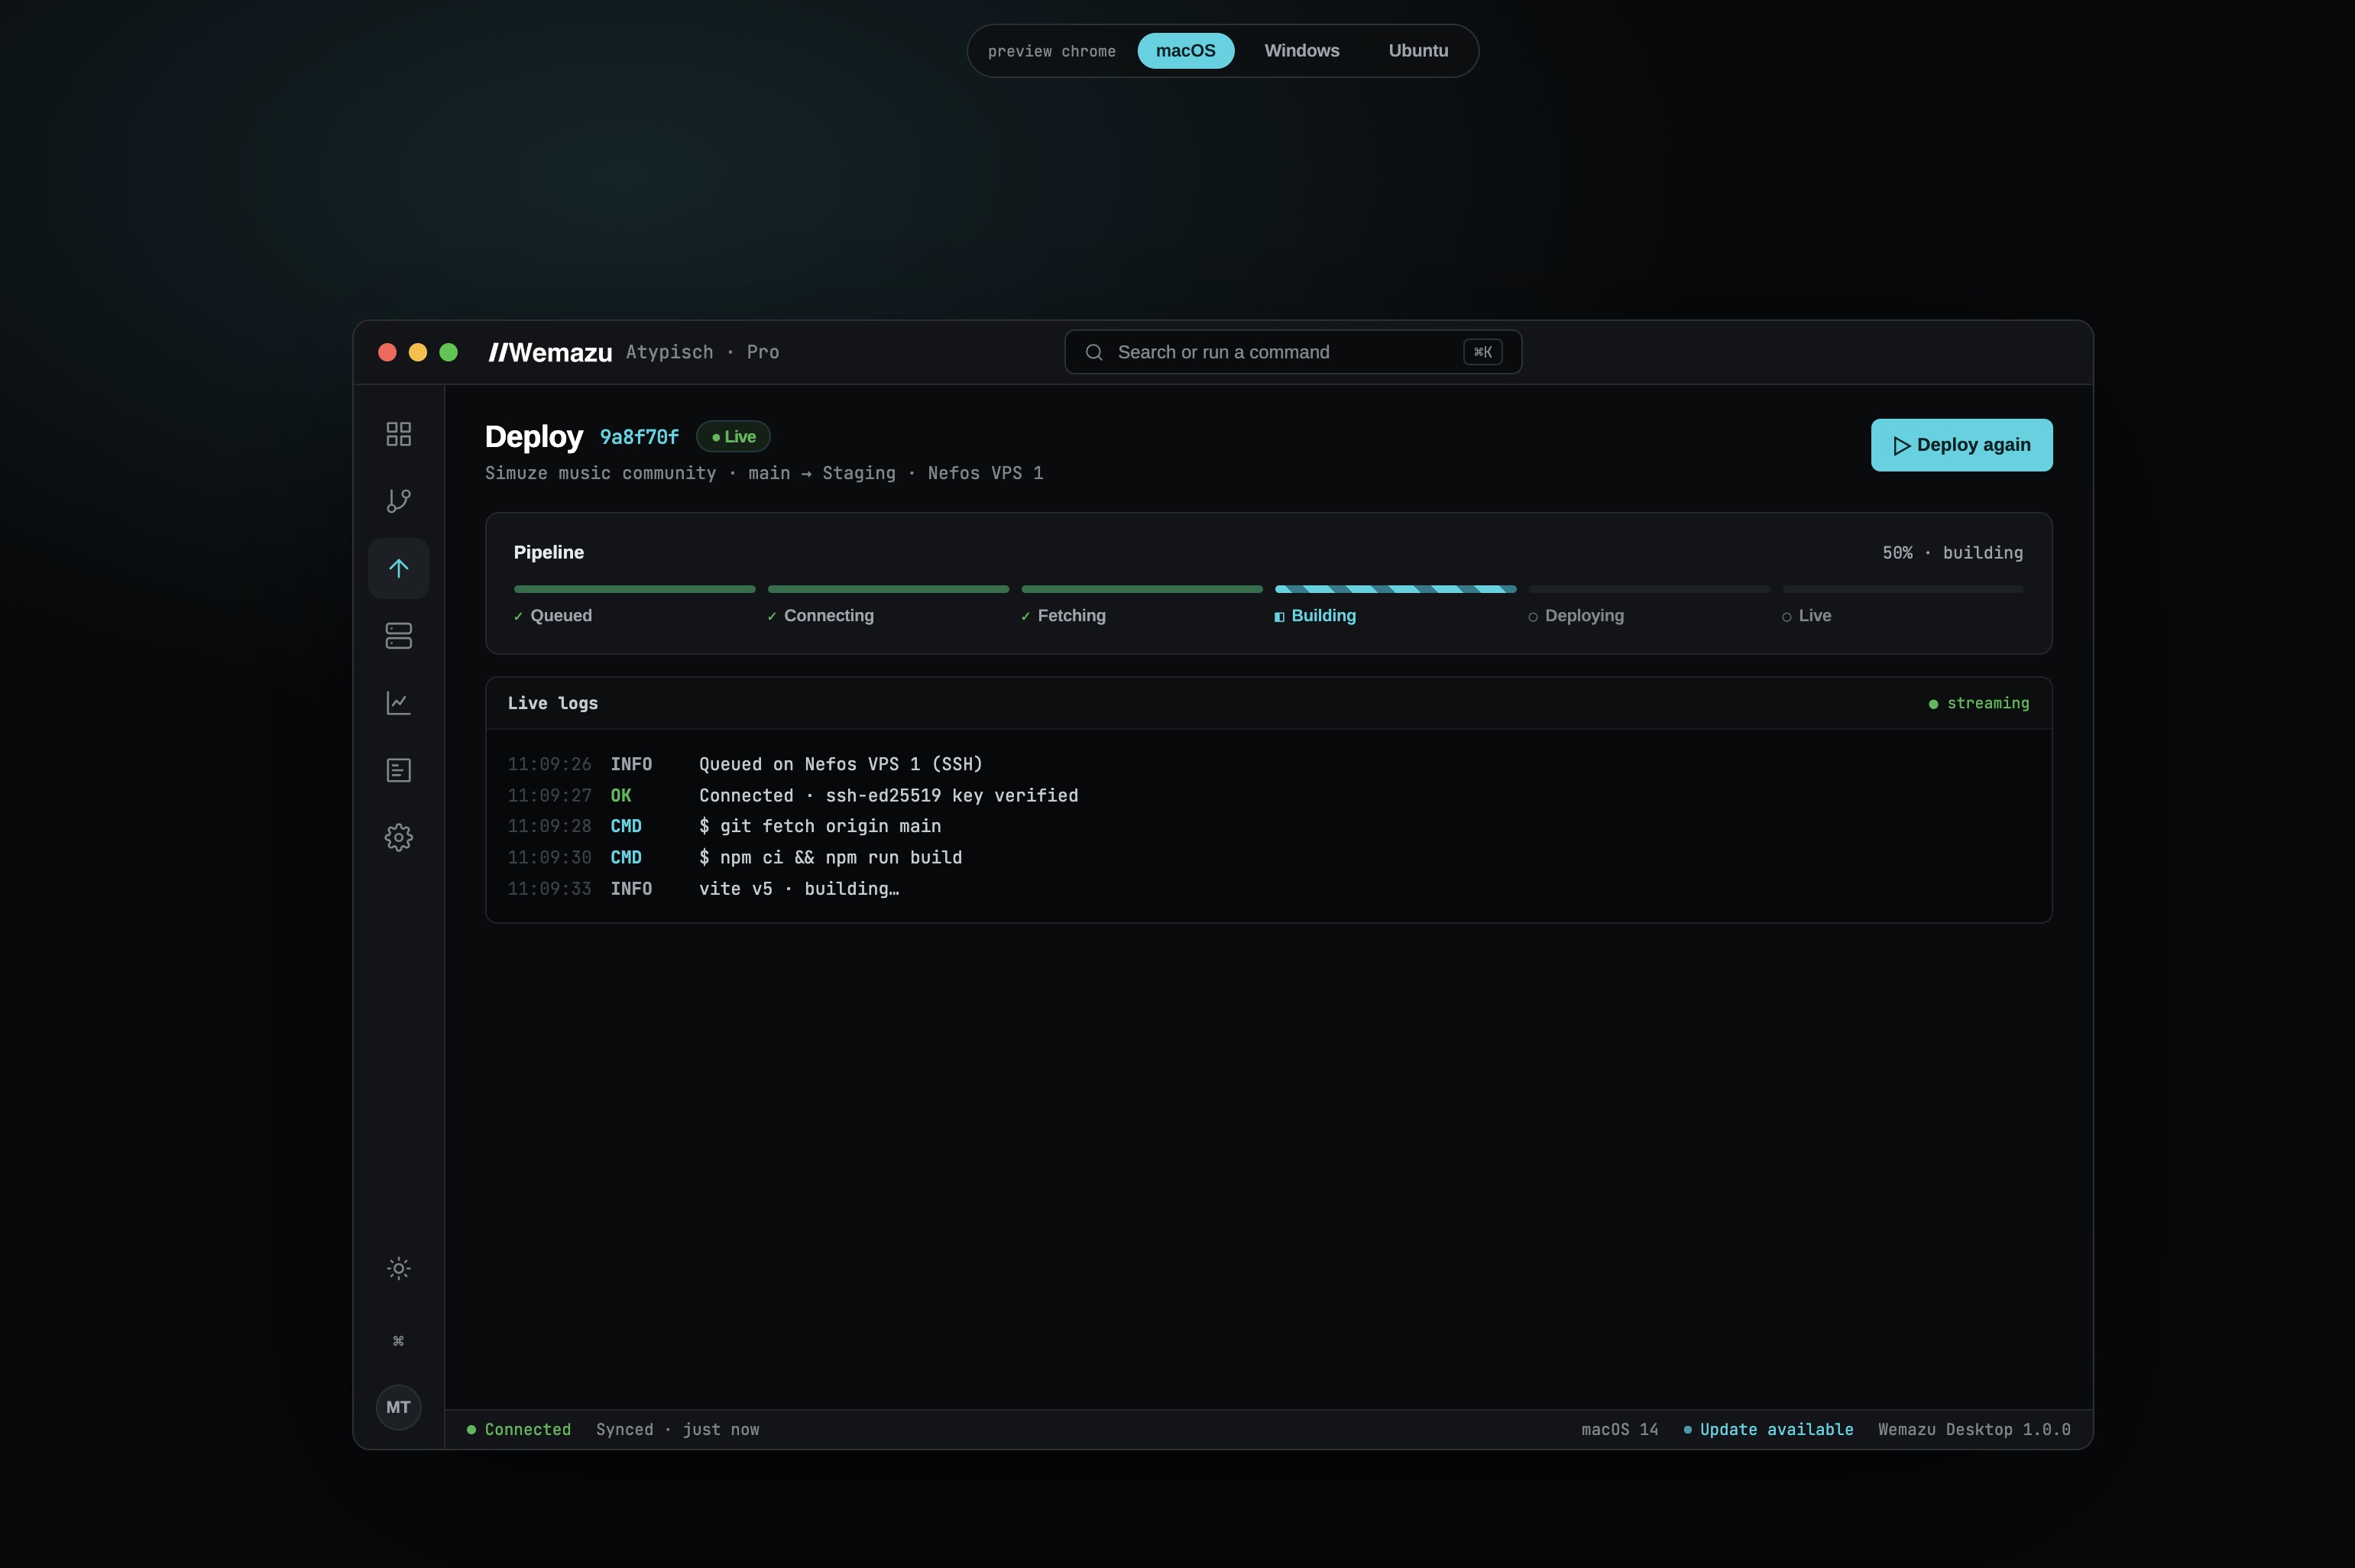The height and width of the screenshot is (1568, 2355).
Task: Click the '50% · building' pipeline status
Action: point(1952,553)
